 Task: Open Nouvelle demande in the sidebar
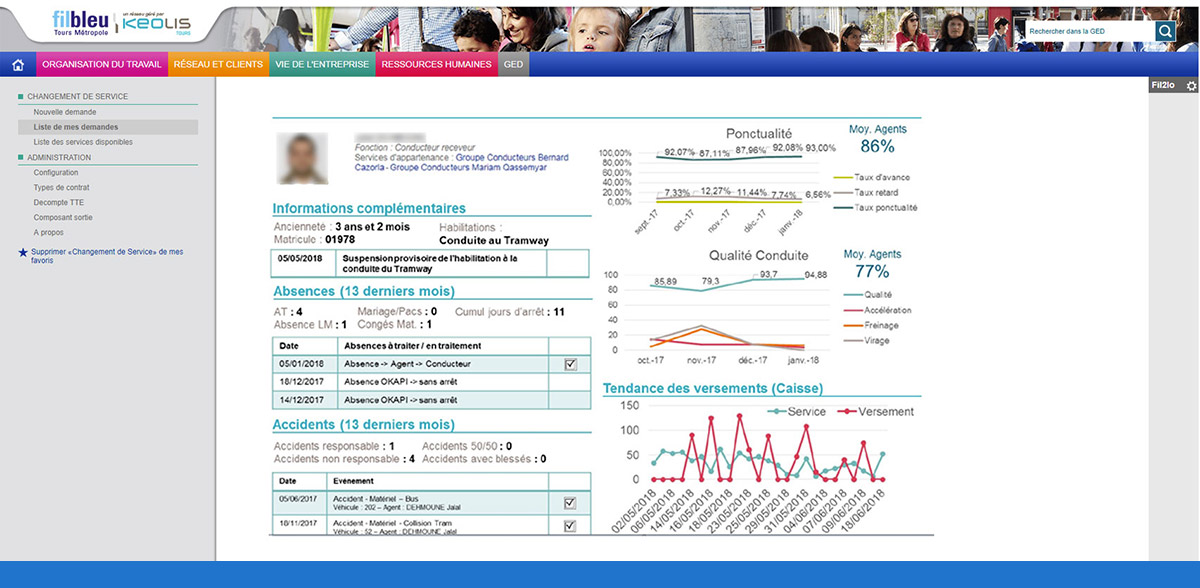click(65, 112)
